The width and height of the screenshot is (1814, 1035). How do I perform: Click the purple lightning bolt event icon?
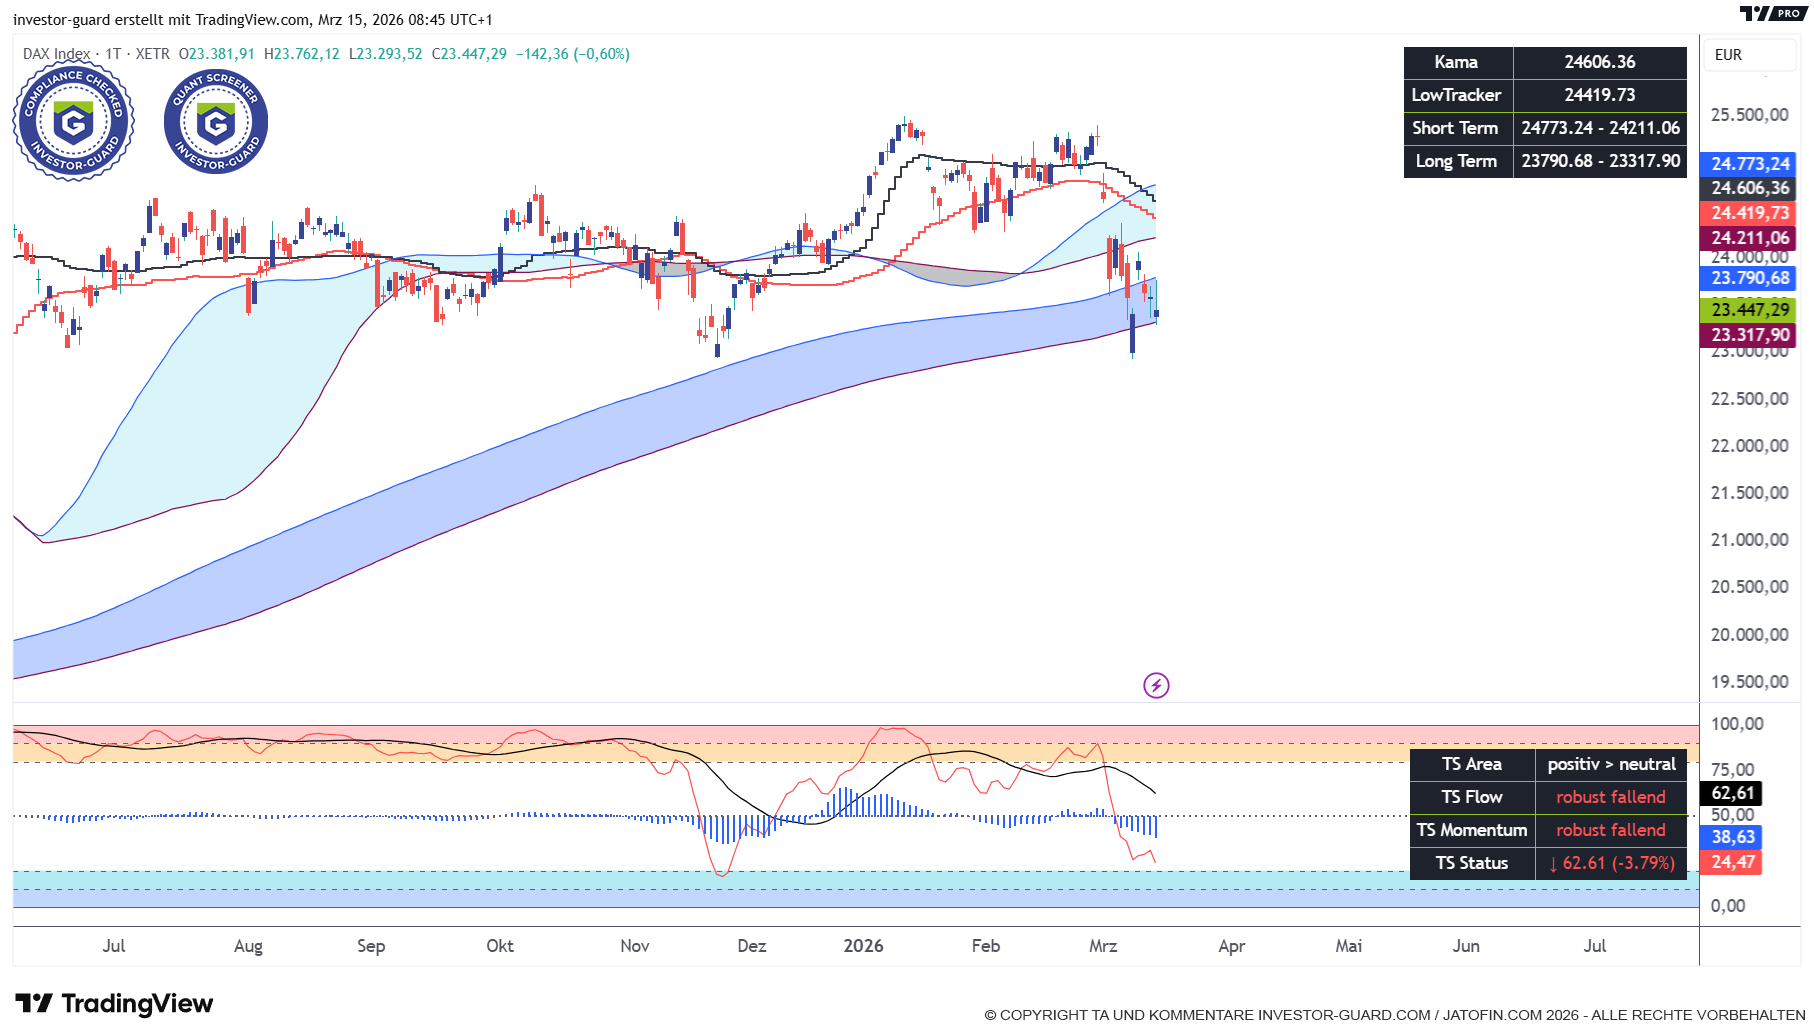1156,685
